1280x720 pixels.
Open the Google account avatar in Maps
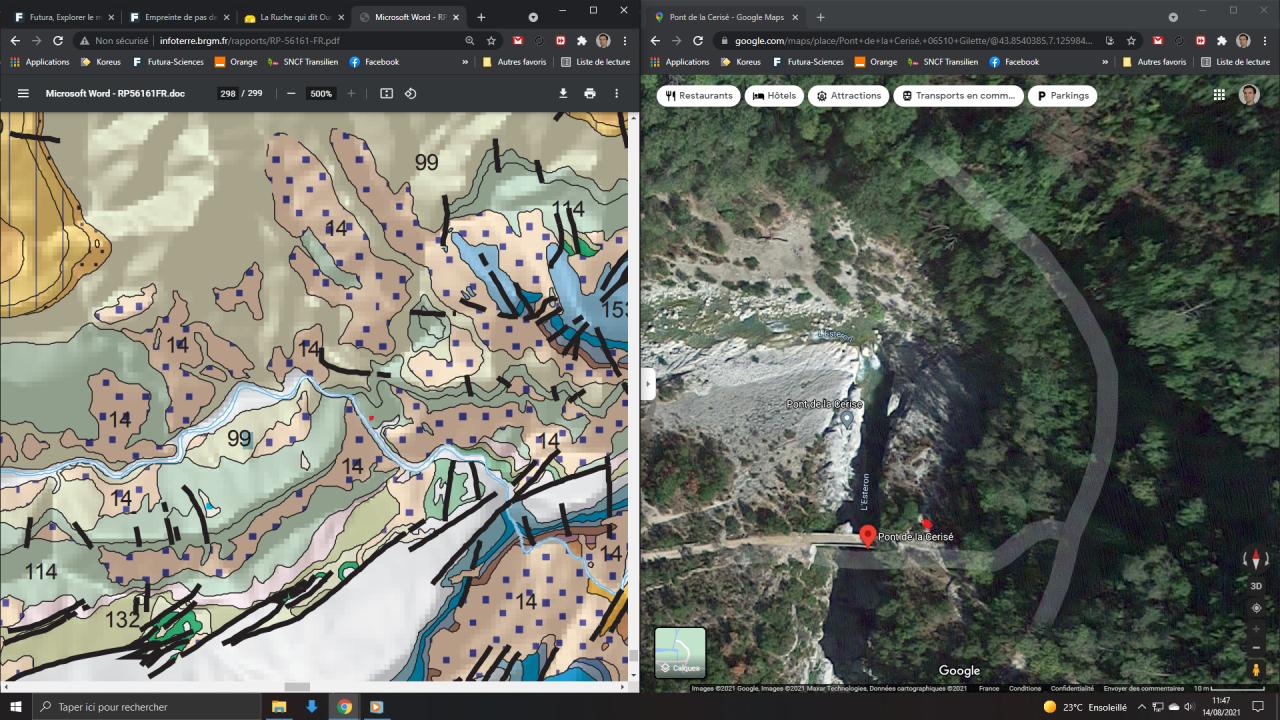(x=1249, y=95)
